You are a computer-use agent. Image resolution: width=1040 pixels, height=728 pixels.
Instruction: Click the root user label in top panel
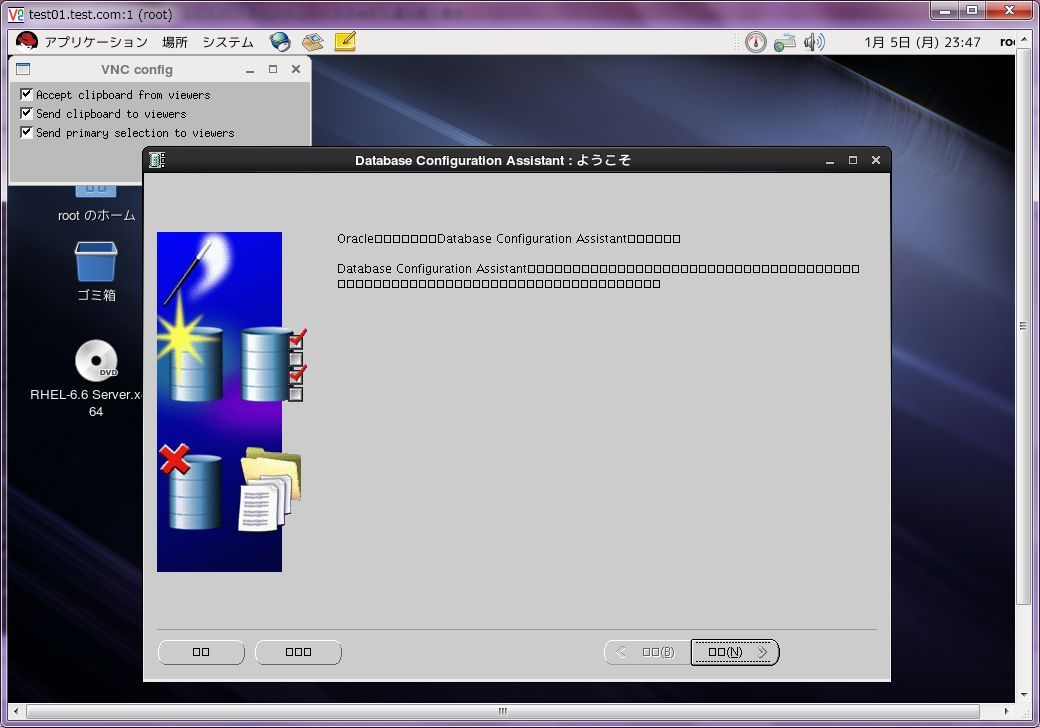pos(1007,42)
